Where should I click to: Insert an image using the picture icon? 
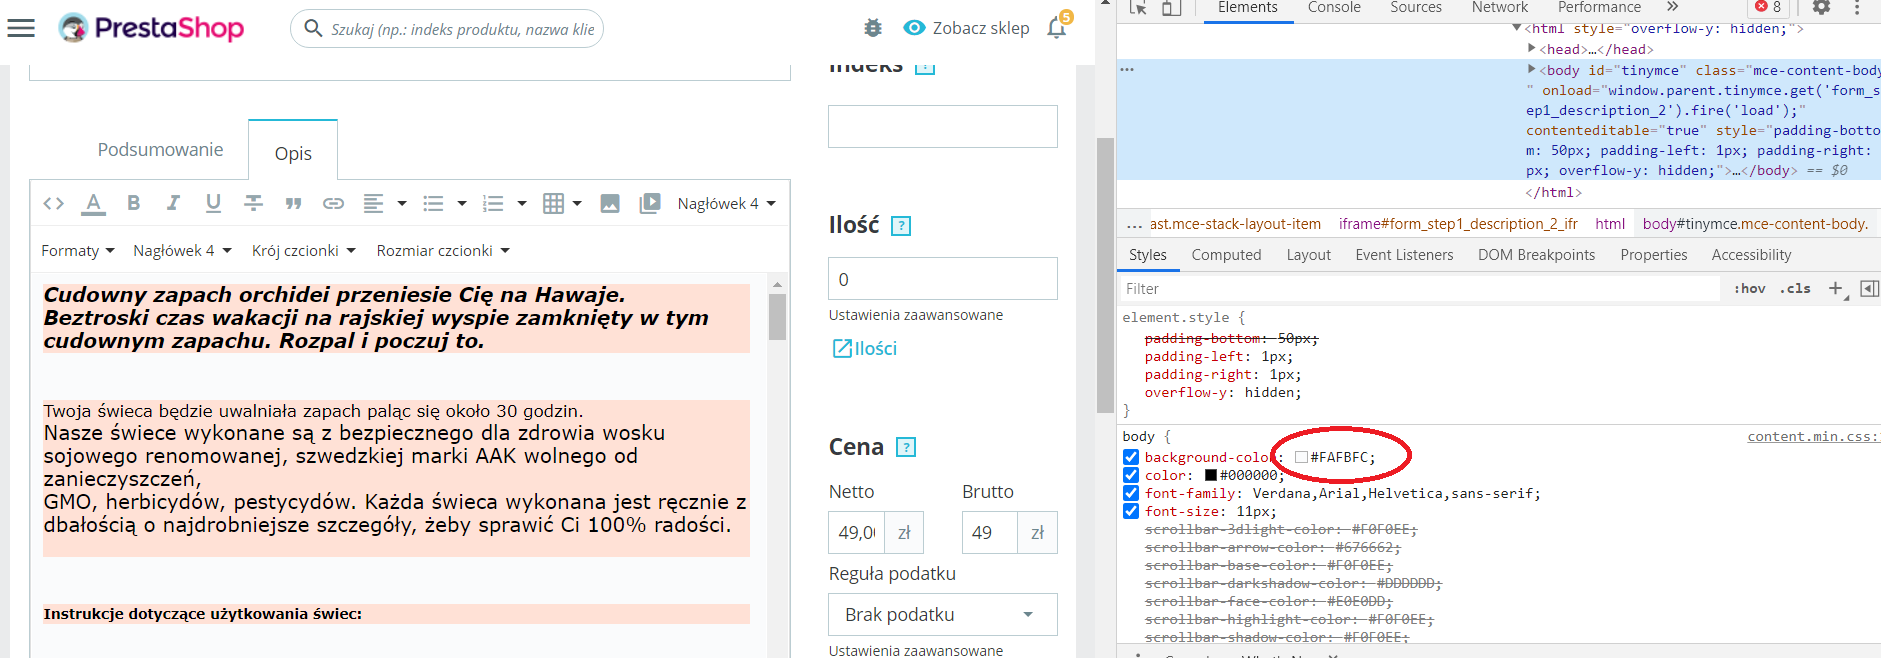point(610,204)
